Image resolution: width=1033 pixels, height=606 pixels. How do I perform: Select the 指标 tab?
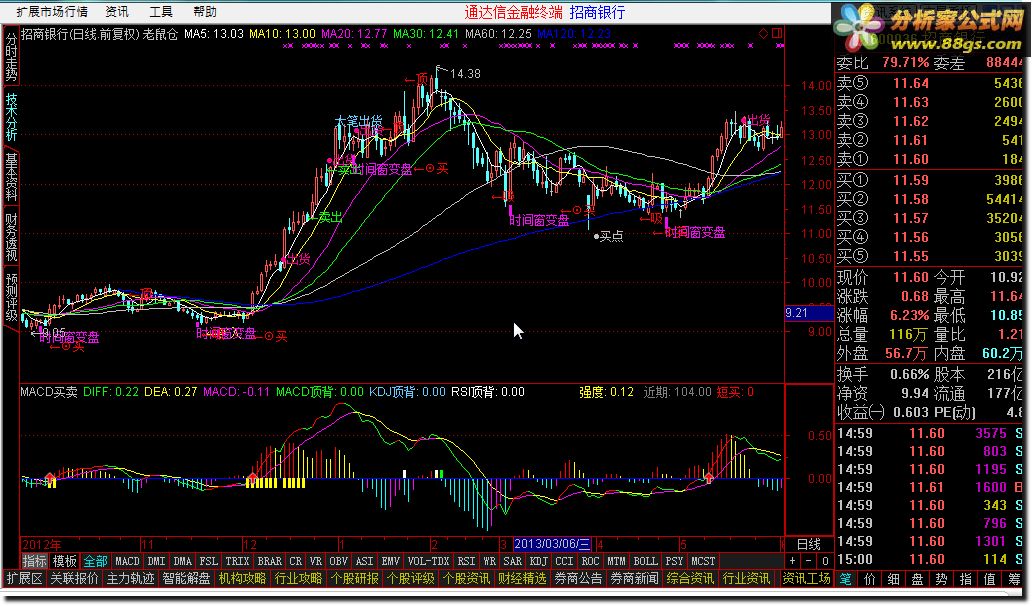coord(35,561)
